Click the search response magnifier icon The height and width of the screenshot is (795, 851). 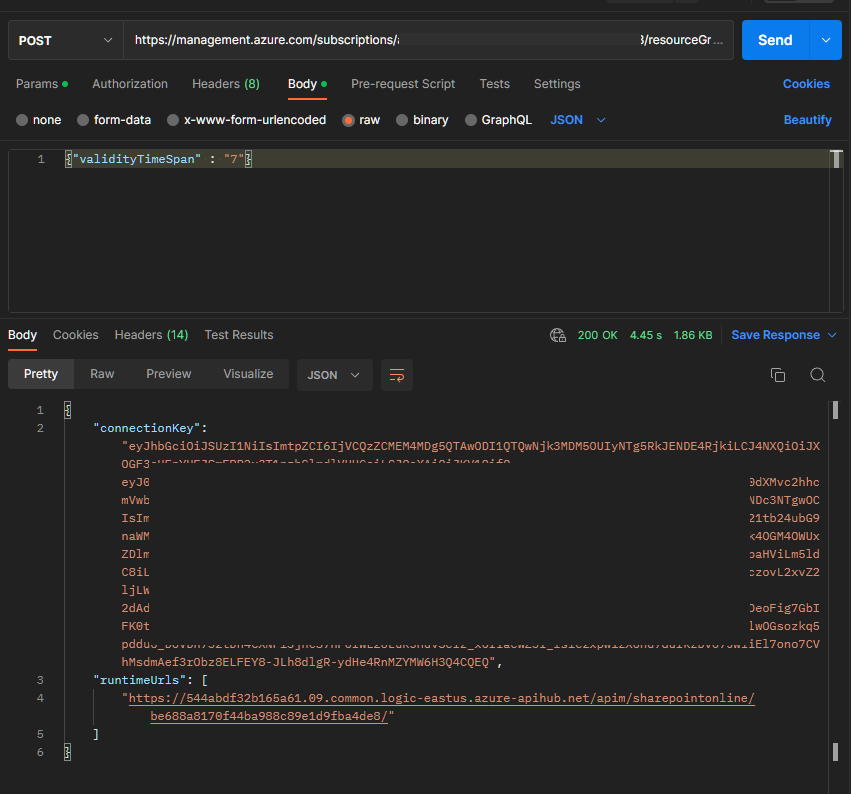coord(817,375)
